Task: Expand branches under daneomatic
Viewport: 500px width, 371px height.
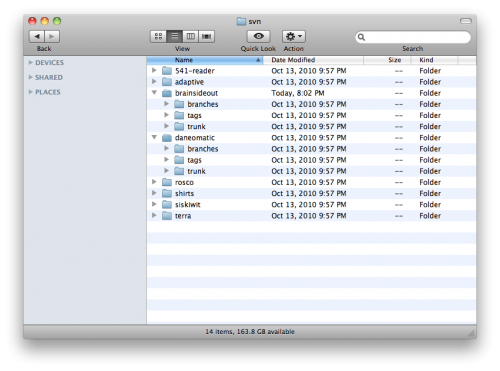Action: point(166,148)
